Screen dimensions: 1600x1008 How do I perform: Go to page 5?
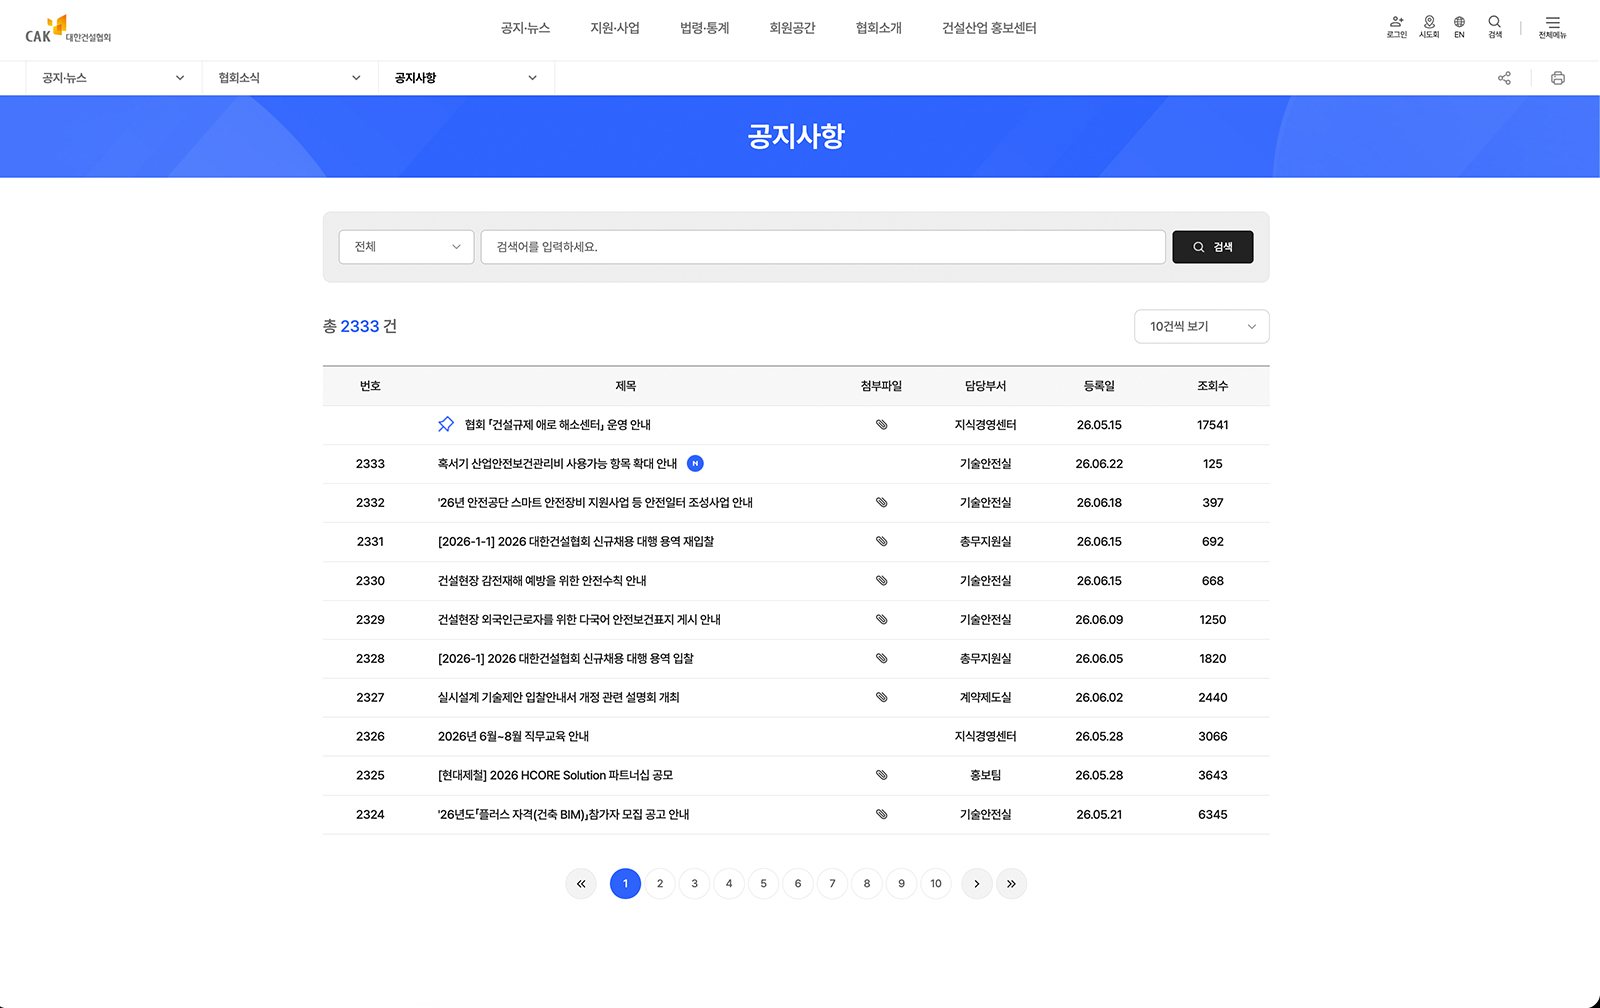(x=764, y=884)
